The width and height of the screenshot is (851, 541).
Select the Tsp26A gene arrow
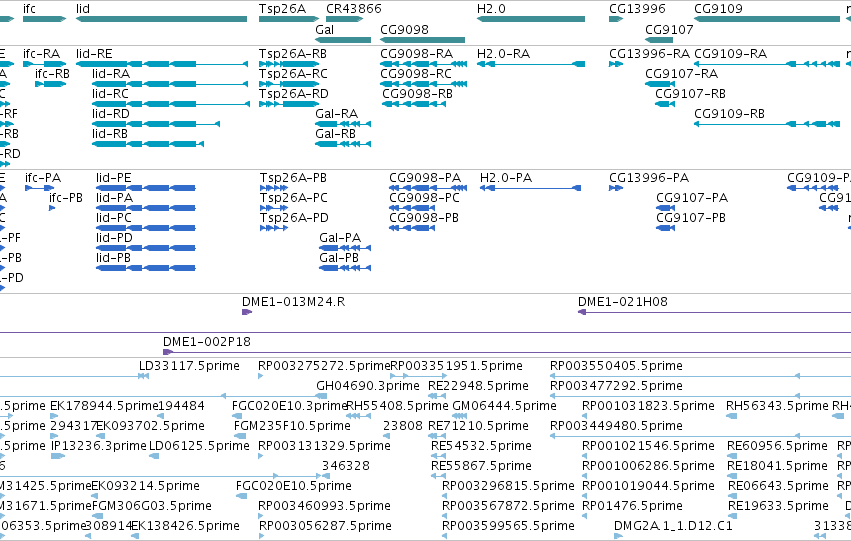coord(289,19)
